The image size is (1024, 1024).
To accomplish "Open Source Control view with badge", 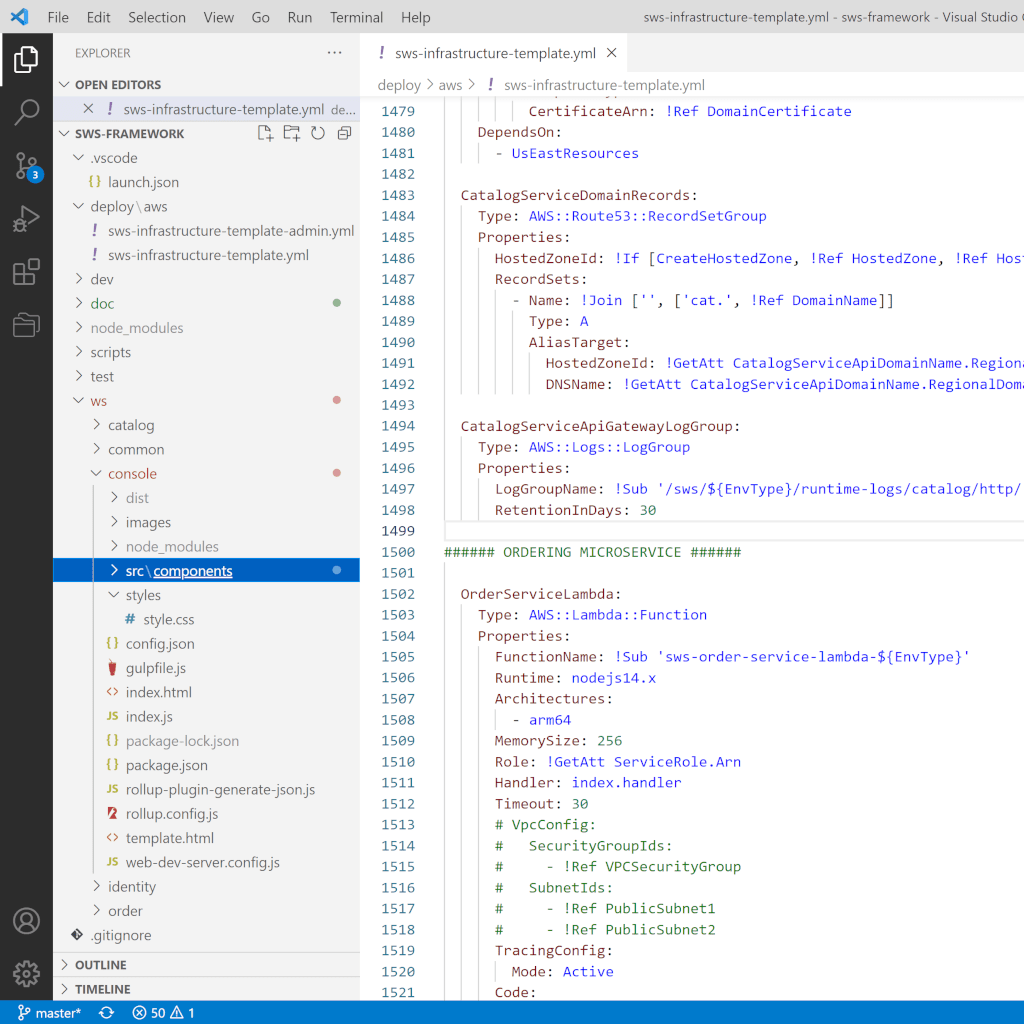I will [x=26, y=166].
